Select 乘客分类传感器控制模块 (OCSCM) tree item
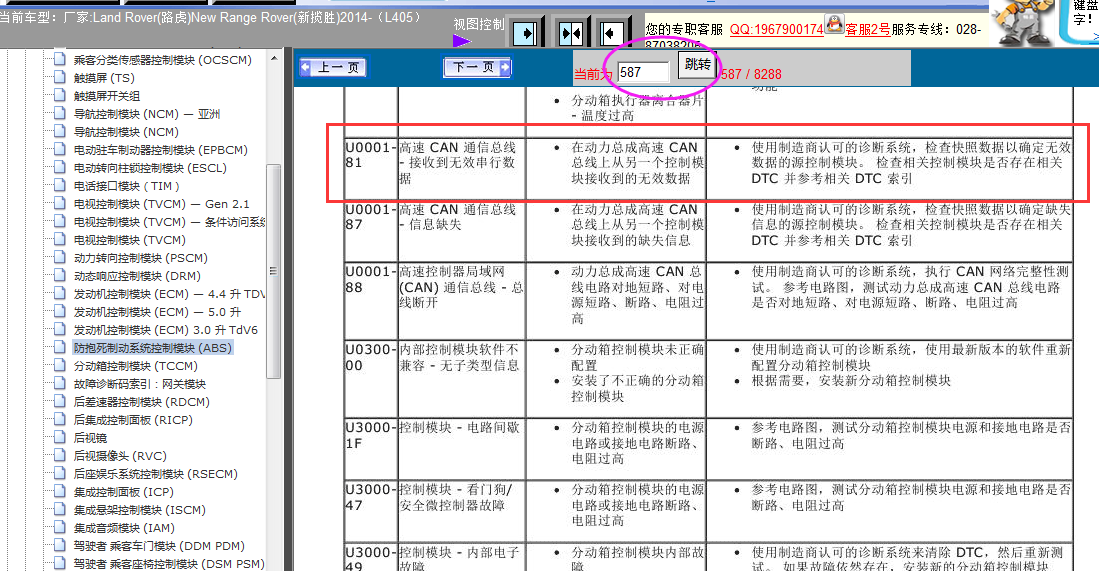Image resolution: width=1099 pixels, height=571 pixels. click(x=163, y=60)
